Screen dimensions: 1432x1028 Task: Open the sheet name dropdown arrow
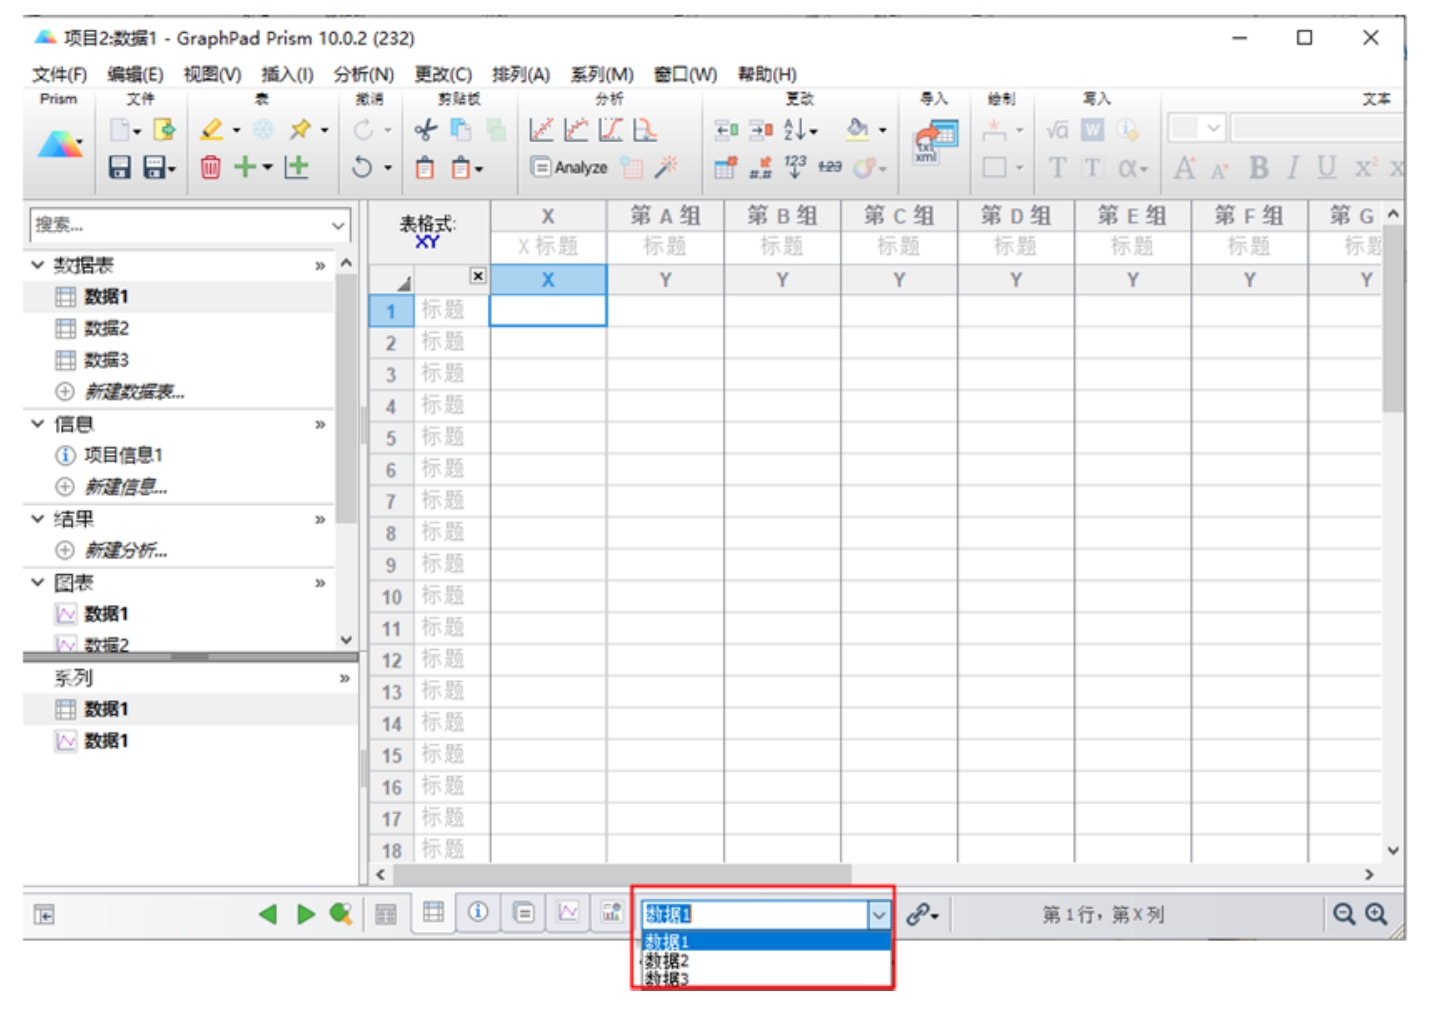[x=878, y=914]
